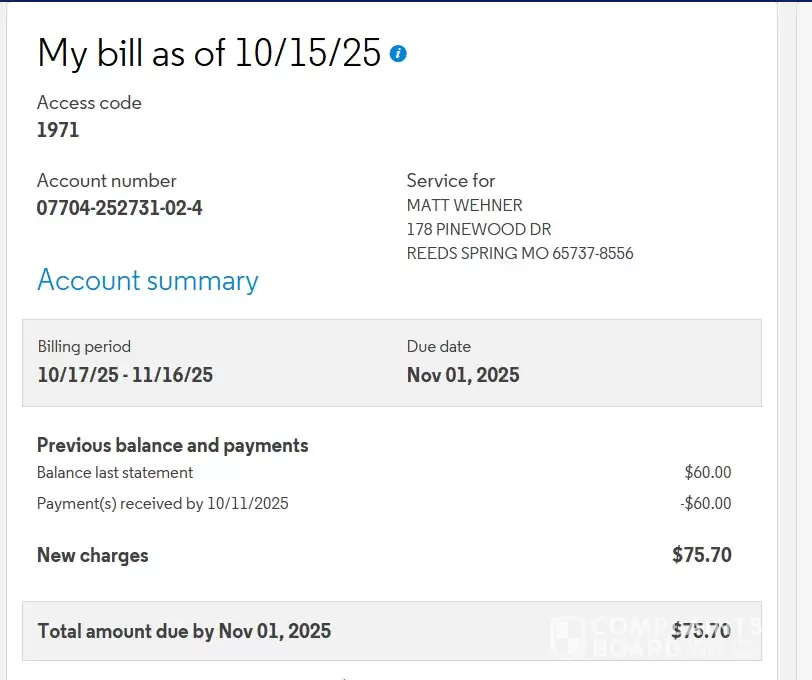Select the access code 1971

pyautogui.click(x=58, y=130)
